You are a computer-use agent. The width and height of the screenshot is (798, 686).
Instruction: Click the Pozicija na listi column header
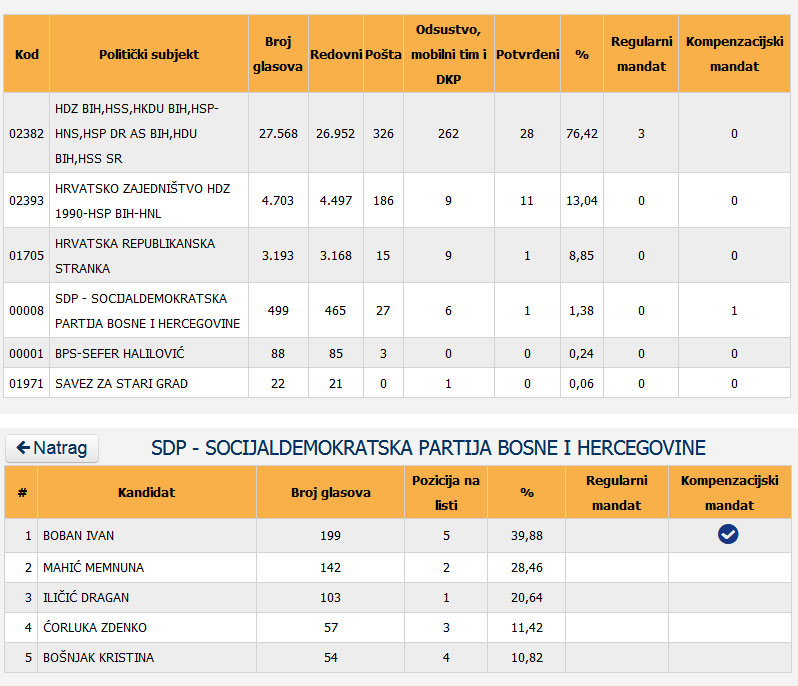[445, 492]
